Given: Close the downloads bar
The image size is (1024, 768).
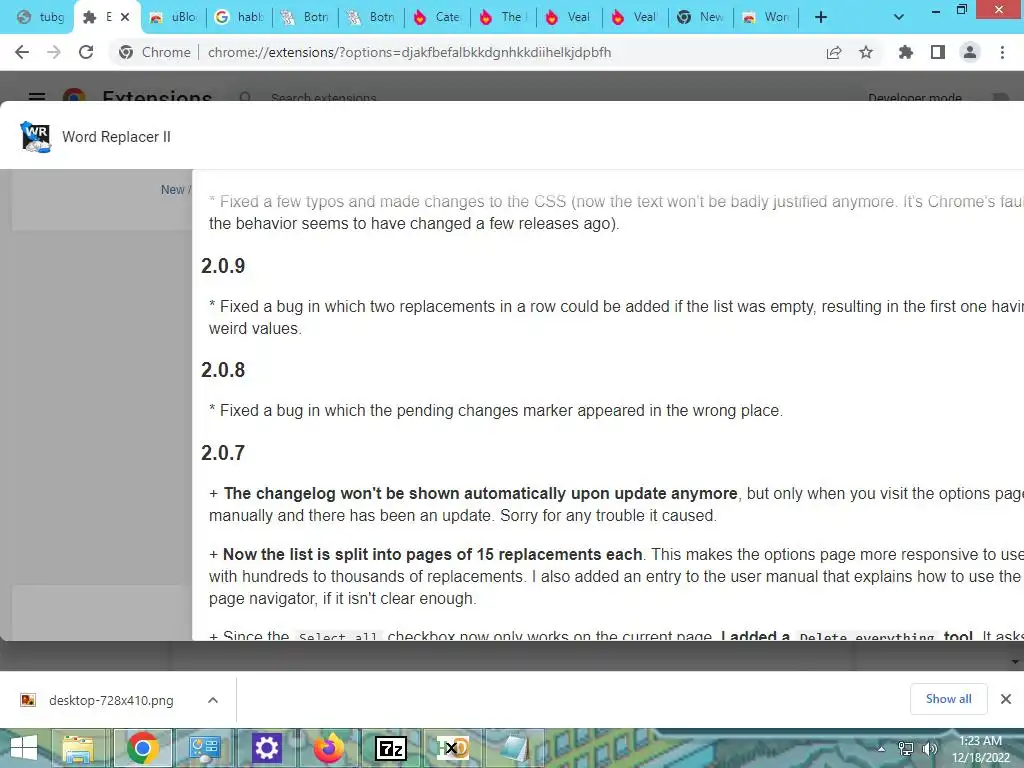Looking at the screenshot, I should point(1006,699).
